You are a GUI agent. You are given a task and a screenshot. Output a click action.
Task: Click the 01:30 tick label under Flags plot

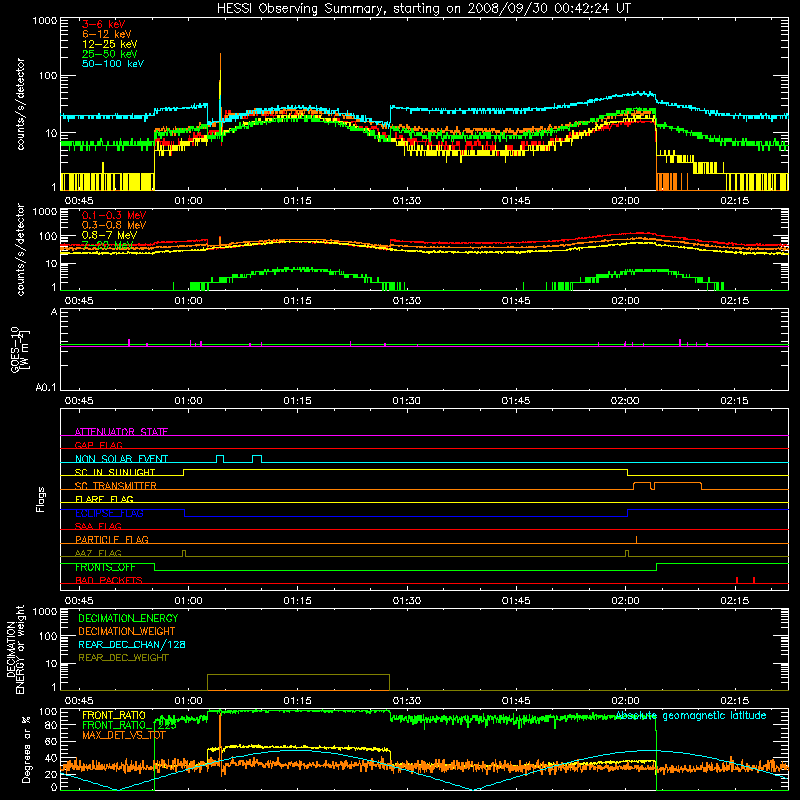(x=407, y=601)
